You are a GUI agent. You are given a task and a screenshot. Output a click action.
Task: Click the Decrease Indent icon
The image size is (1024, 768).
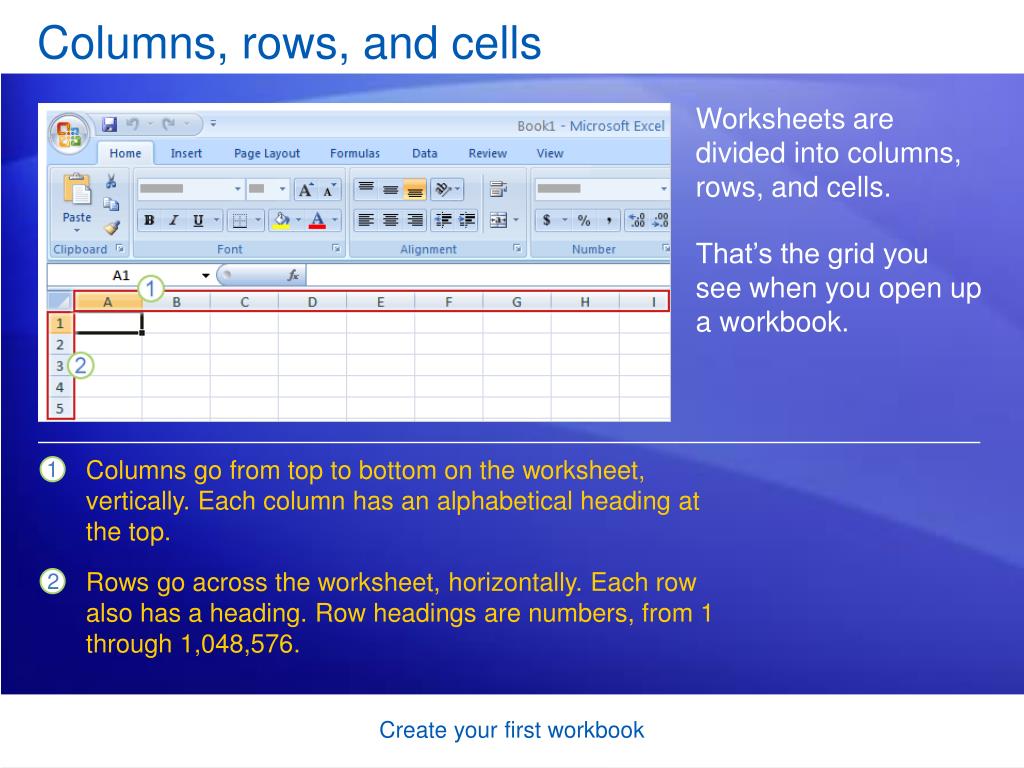pos(443,220)
